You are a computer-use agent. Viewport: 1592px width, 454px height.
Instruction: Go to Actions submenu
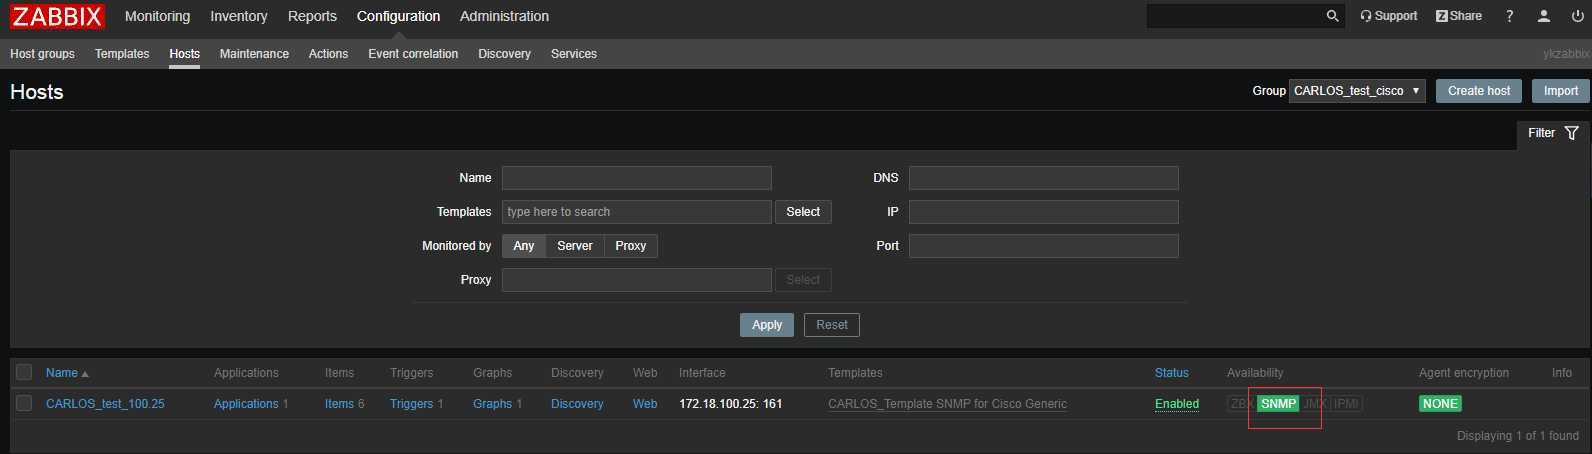coord(328,54)
